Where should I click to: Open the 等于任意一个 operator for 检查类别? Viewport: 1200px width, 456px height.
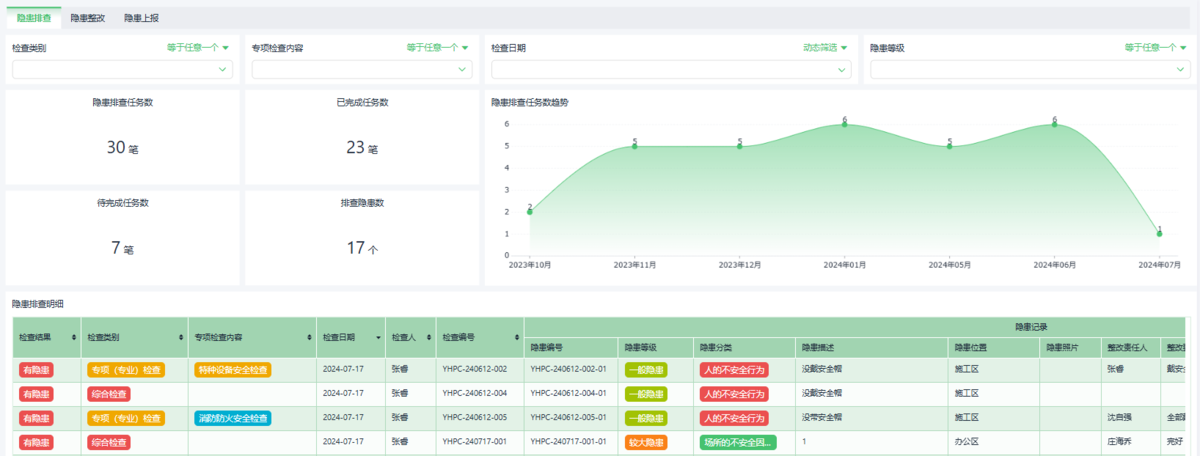coord(197,47)
